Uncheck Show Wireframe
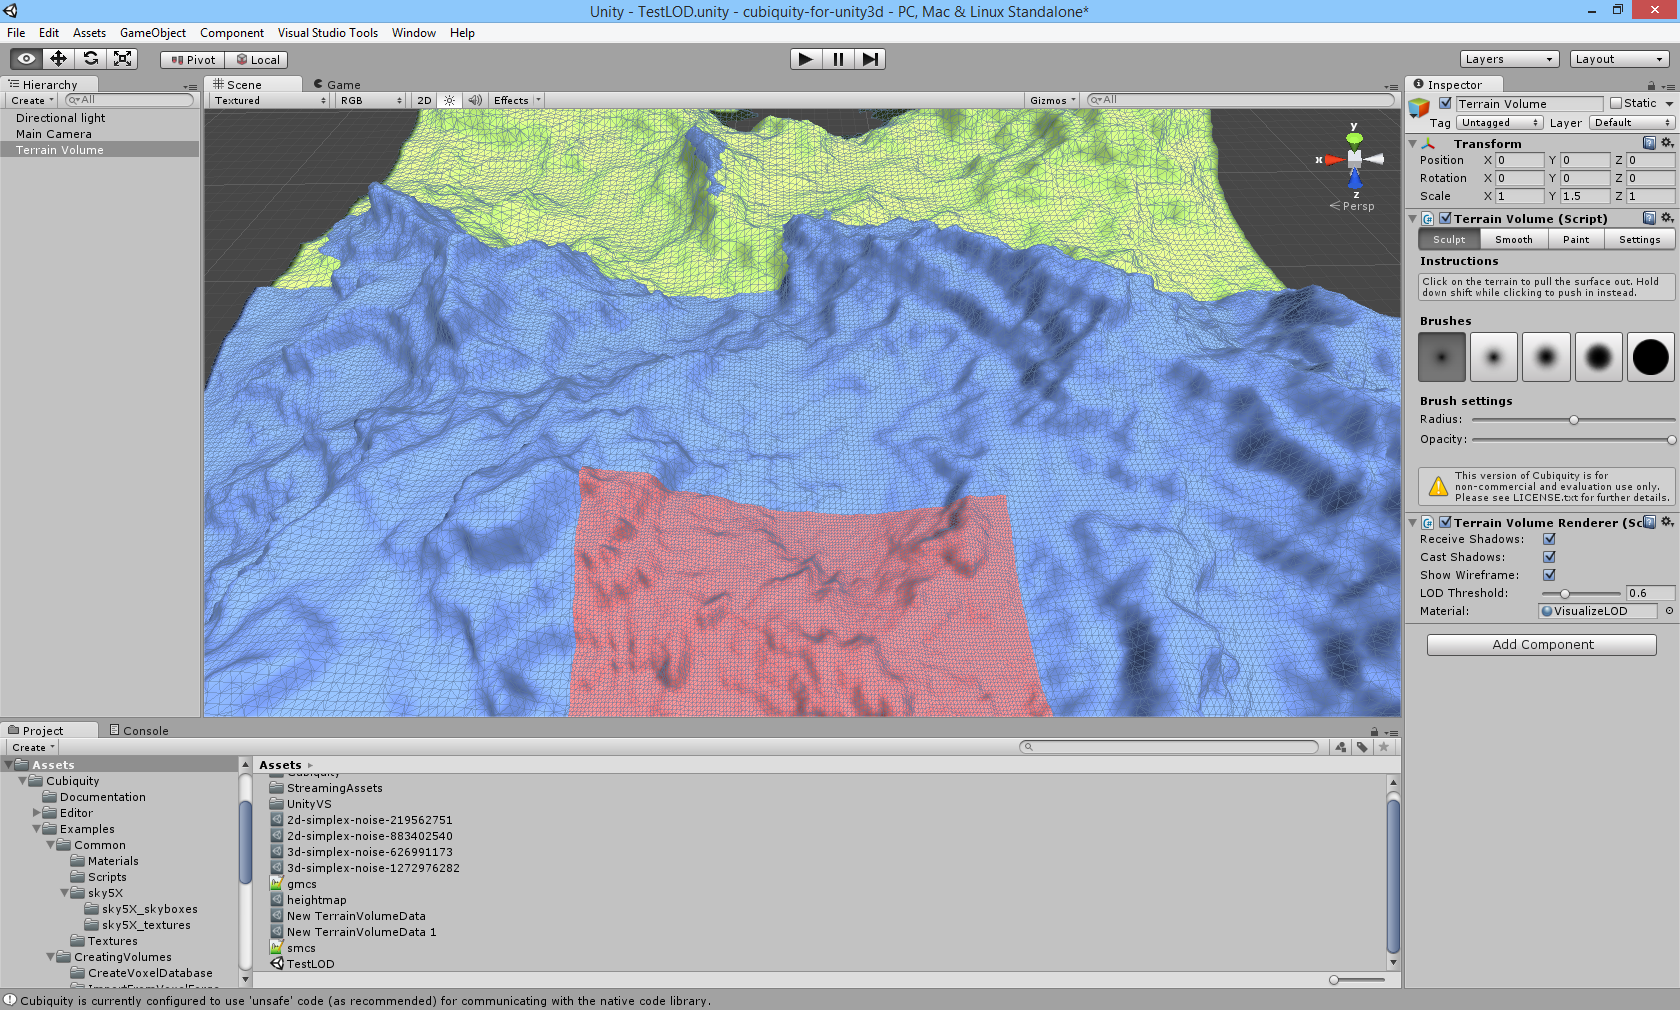This screenshot has height=1010, width=1680. [1549, 575]
